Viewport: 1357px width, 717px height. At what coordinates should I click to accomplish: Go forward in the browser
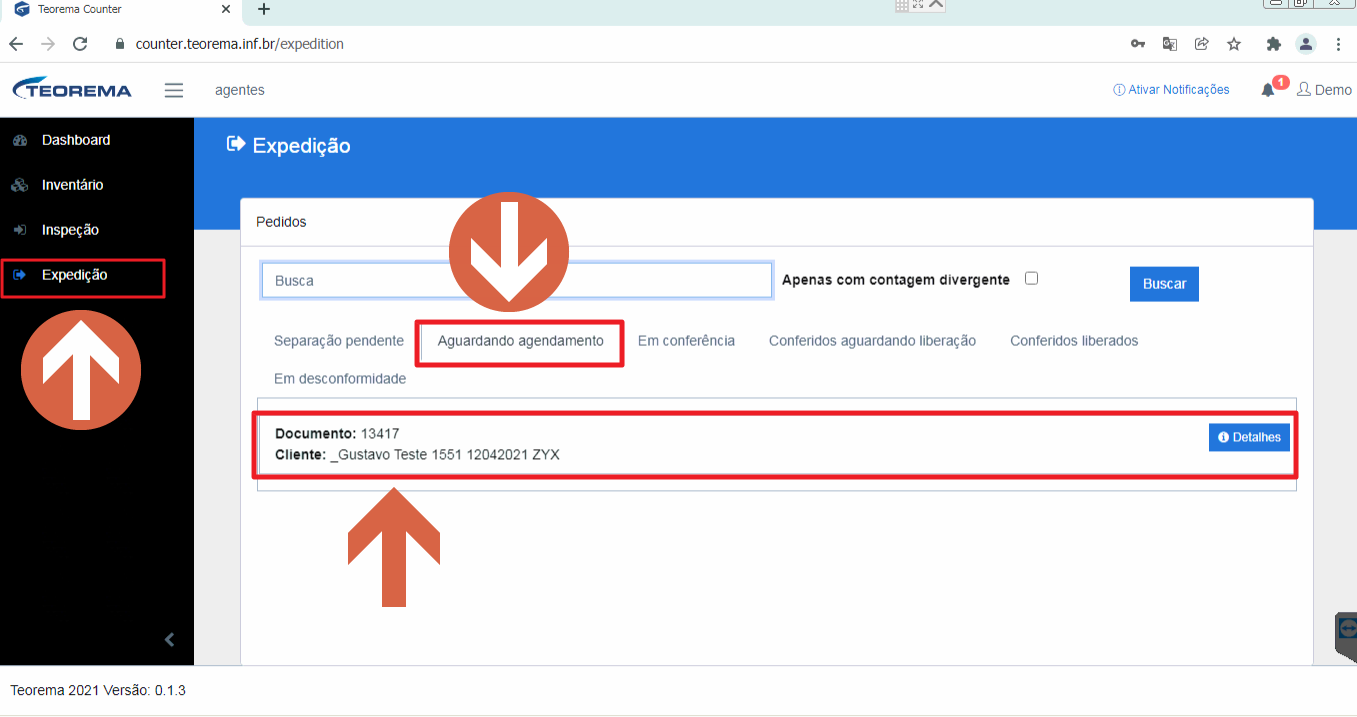point(48,44)
